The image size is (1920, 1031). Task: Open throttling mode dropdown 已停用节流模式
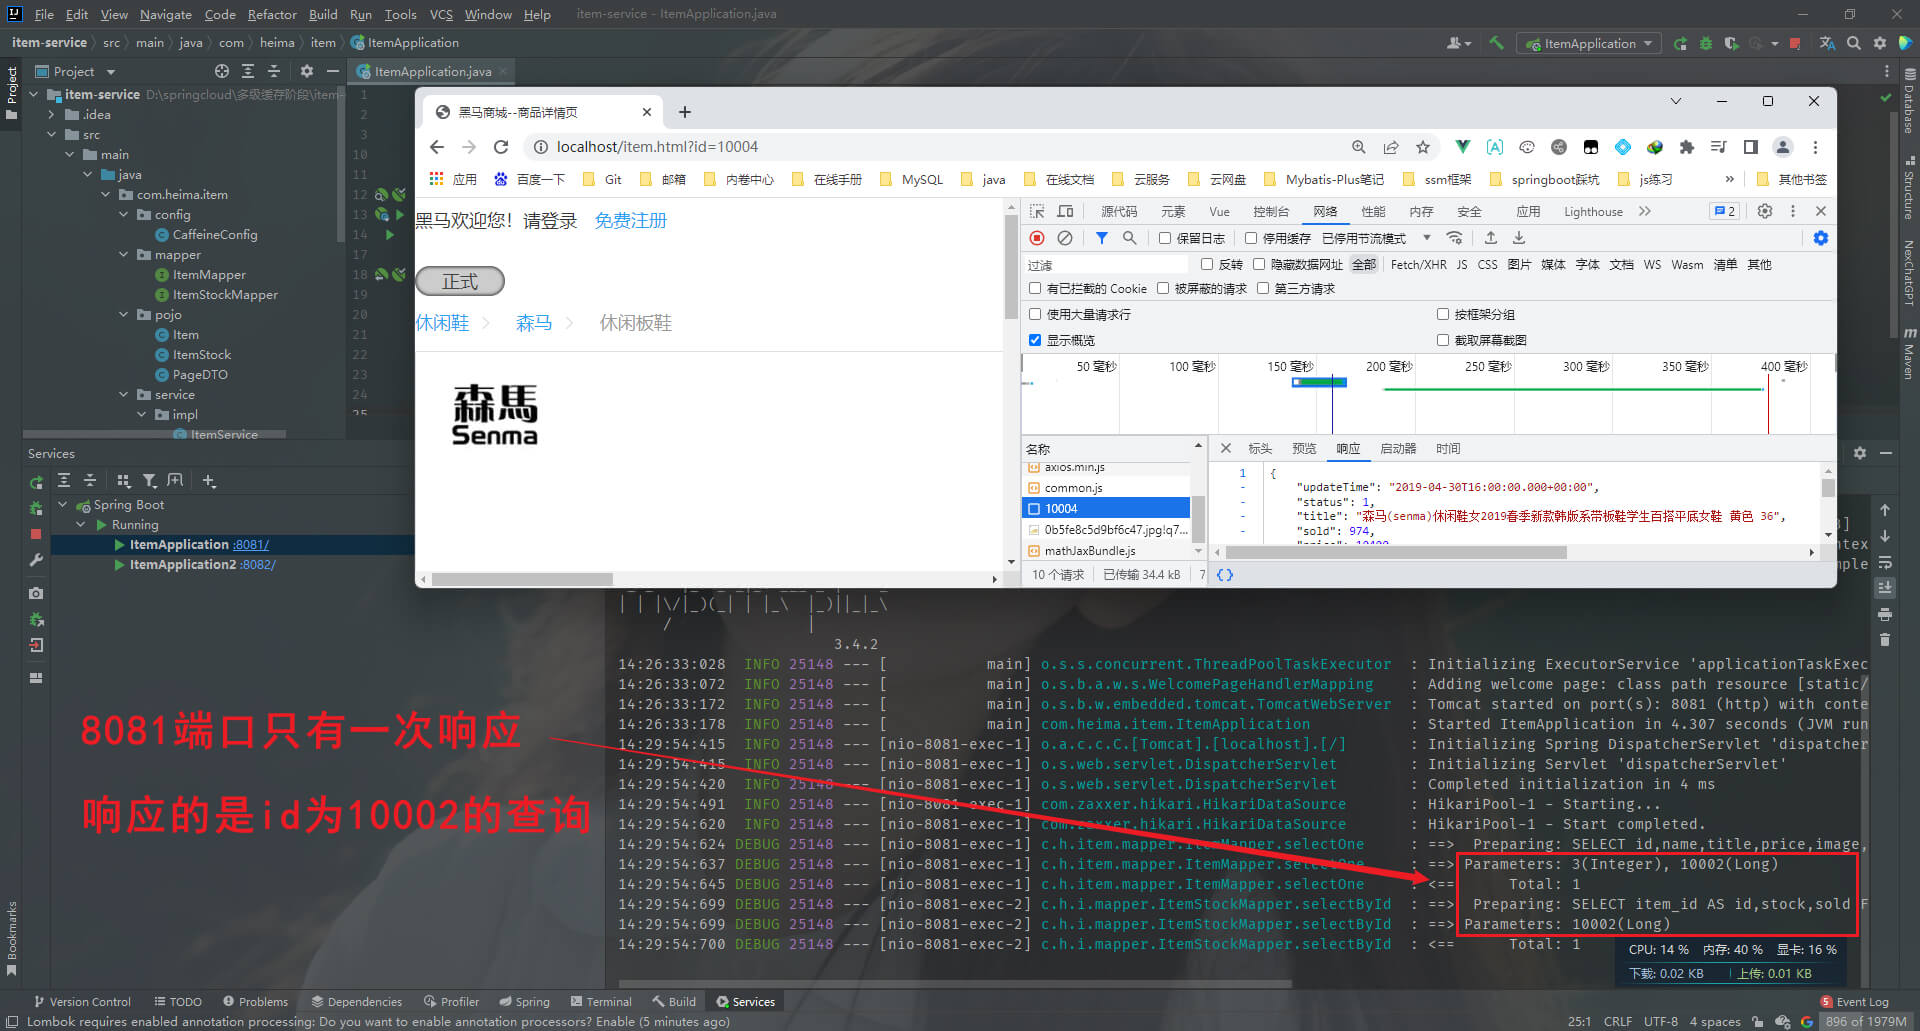(1376, 238)
